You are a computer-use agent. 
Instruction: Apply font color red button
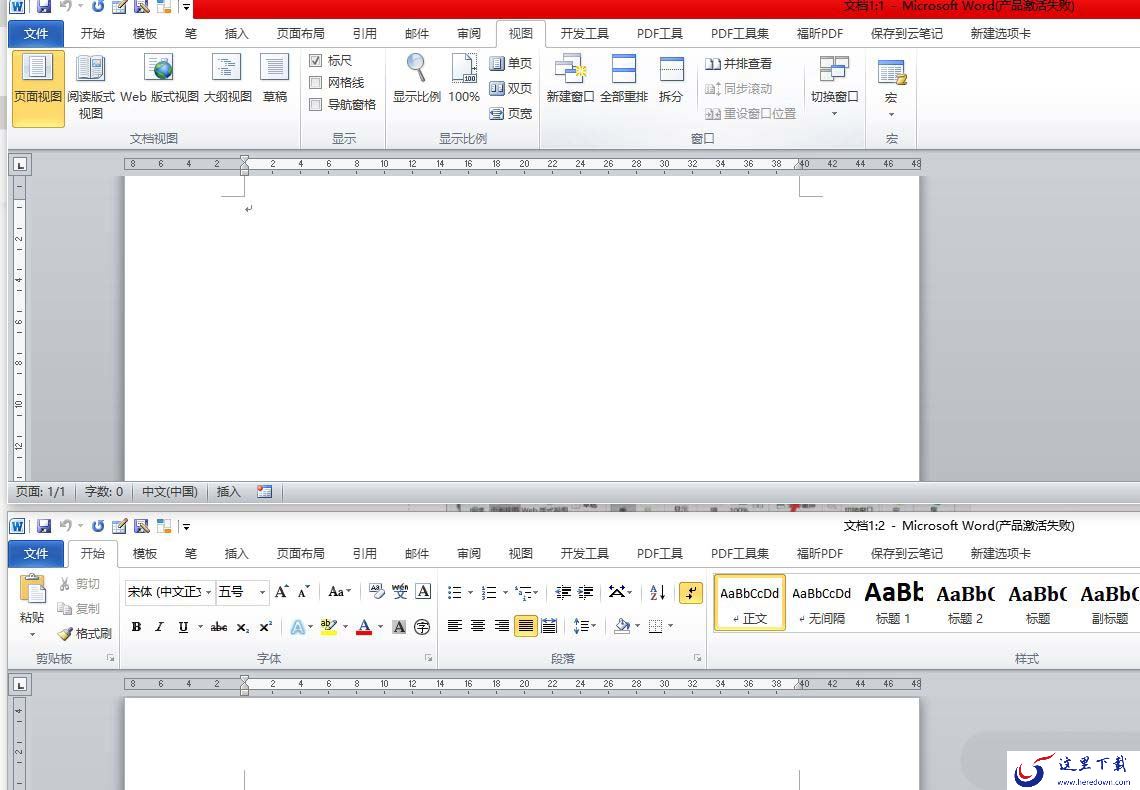click(364, 626)
